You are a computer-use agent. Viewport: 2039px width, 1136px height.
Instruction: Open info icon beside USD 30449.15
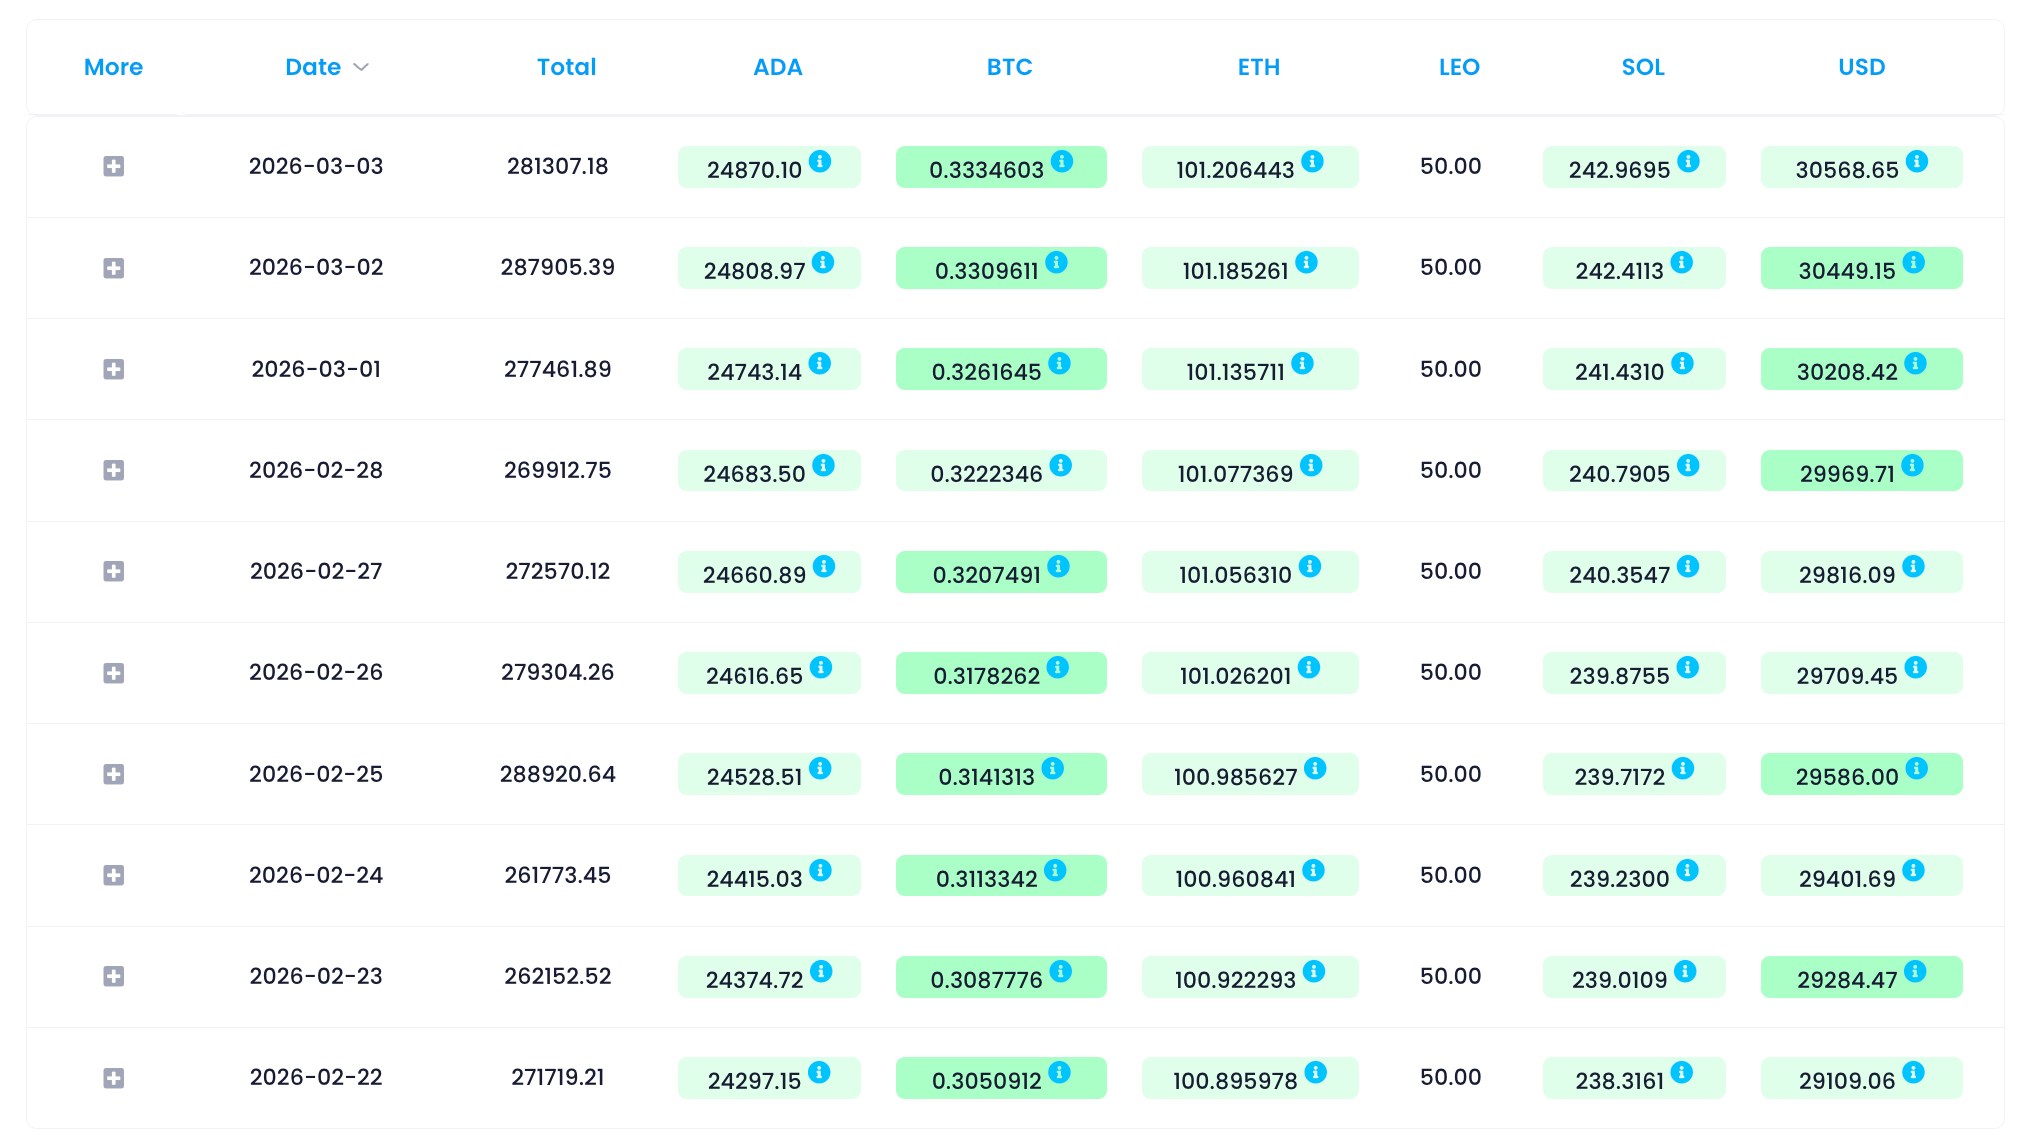[1914, 262]
